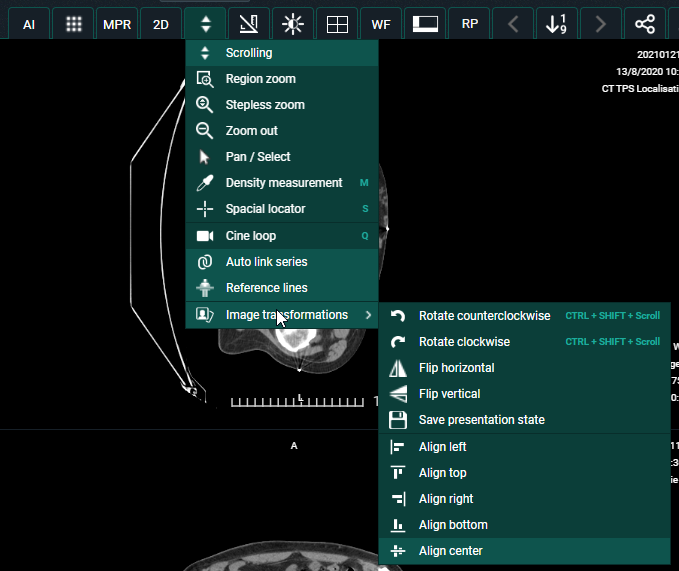Screen dimensions: 679x571
Task: Click the CT TPS Localisation overlay text
Action: (640, 89)
